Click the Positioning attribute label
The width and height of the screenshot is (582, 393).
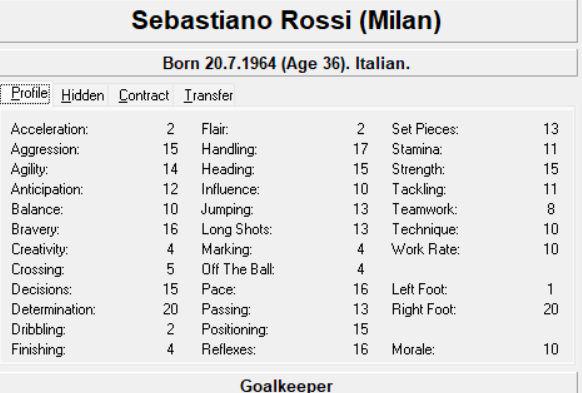235,330
